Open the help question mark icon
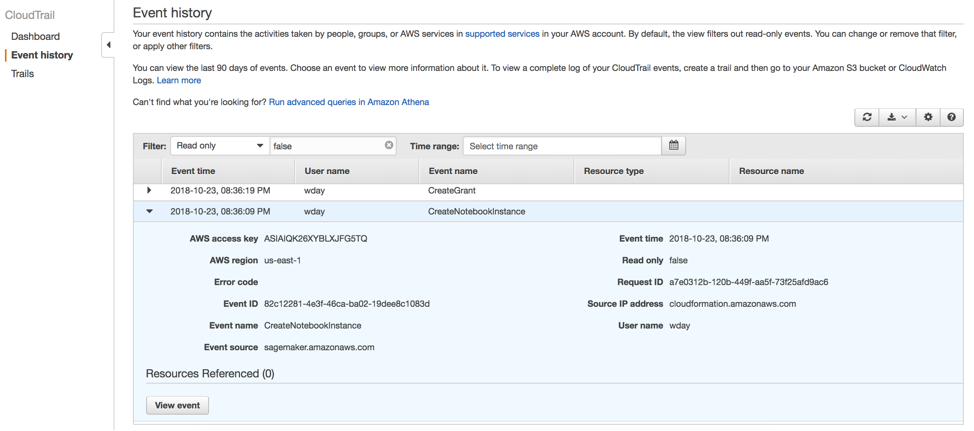This screenshot has height=431, width=974. click(952, 117)
